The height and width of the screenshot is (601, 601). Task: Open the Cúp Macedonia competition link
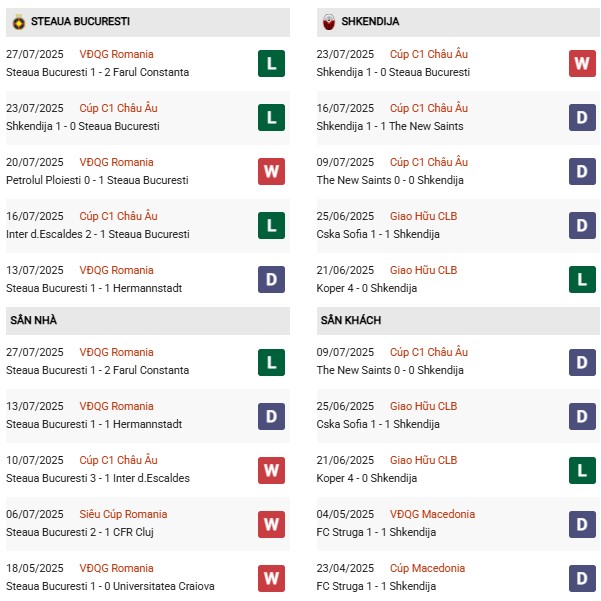click(x=427, y=568)
